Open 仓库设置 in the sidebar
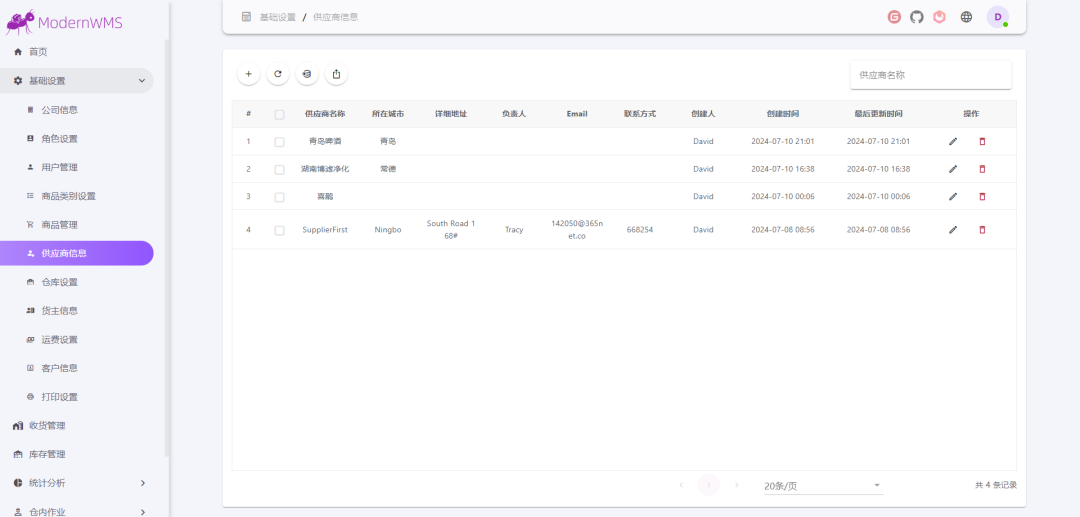 [59, 282]
